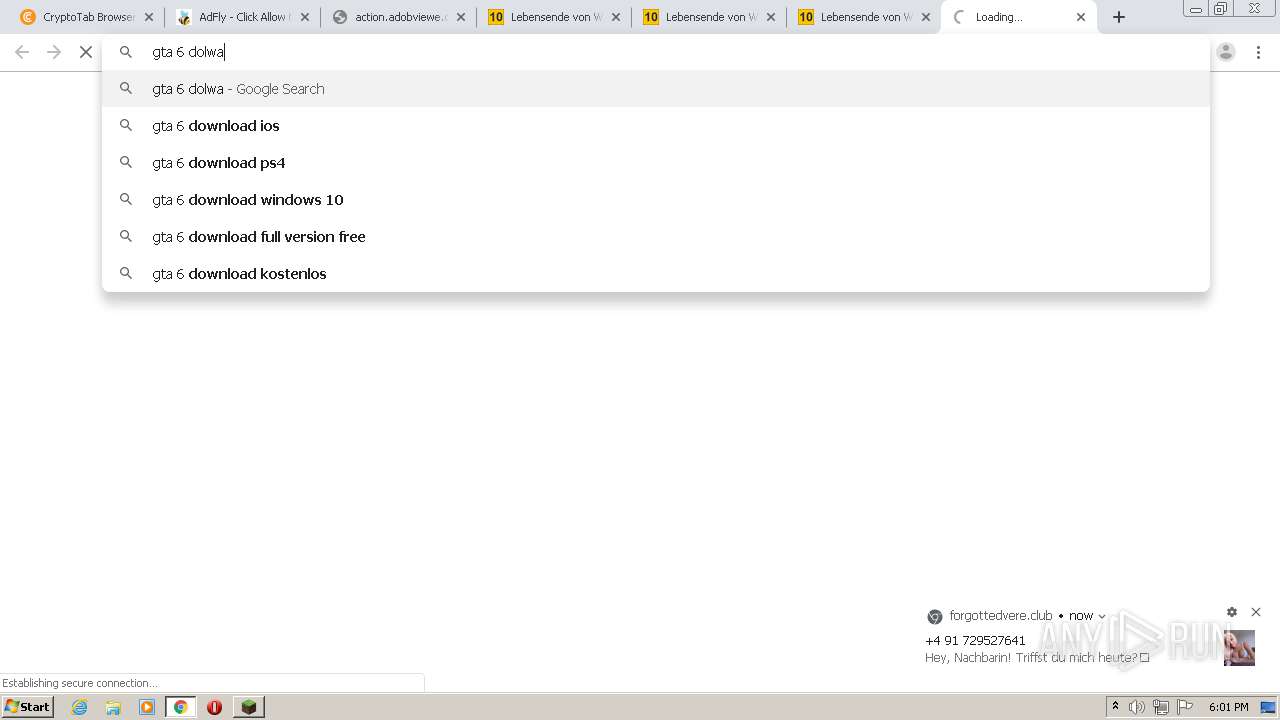1280x720 pixels.
Task: Open Action Center flag icon
Action: (1185, 707)
